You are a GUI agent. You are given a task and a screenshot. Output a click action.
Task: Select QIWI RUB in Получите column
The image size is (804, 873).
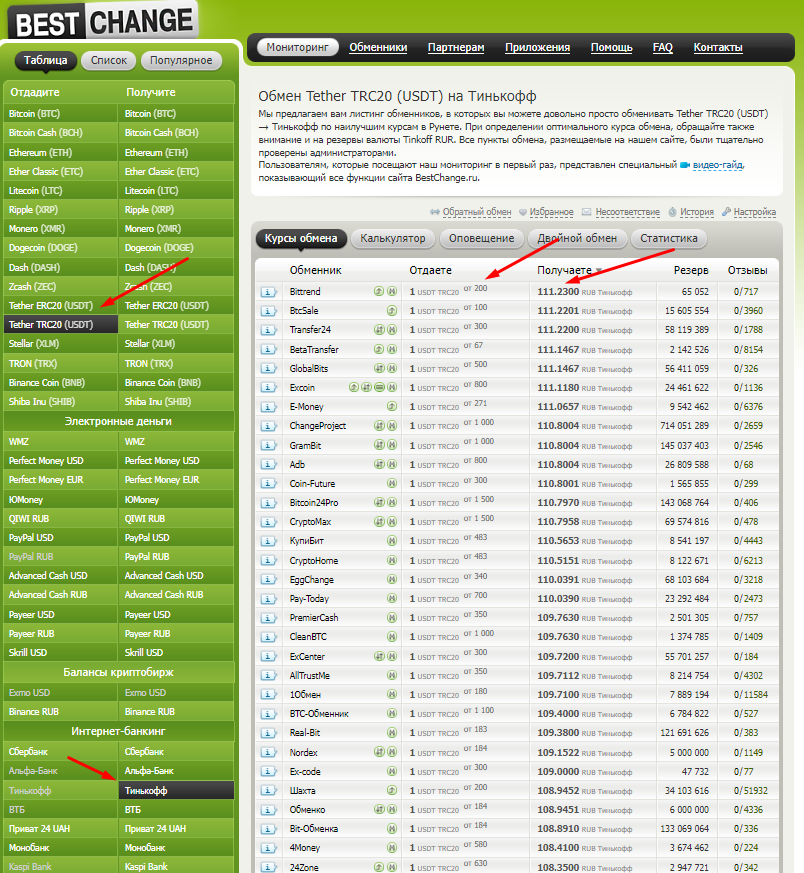coord(176,519)
